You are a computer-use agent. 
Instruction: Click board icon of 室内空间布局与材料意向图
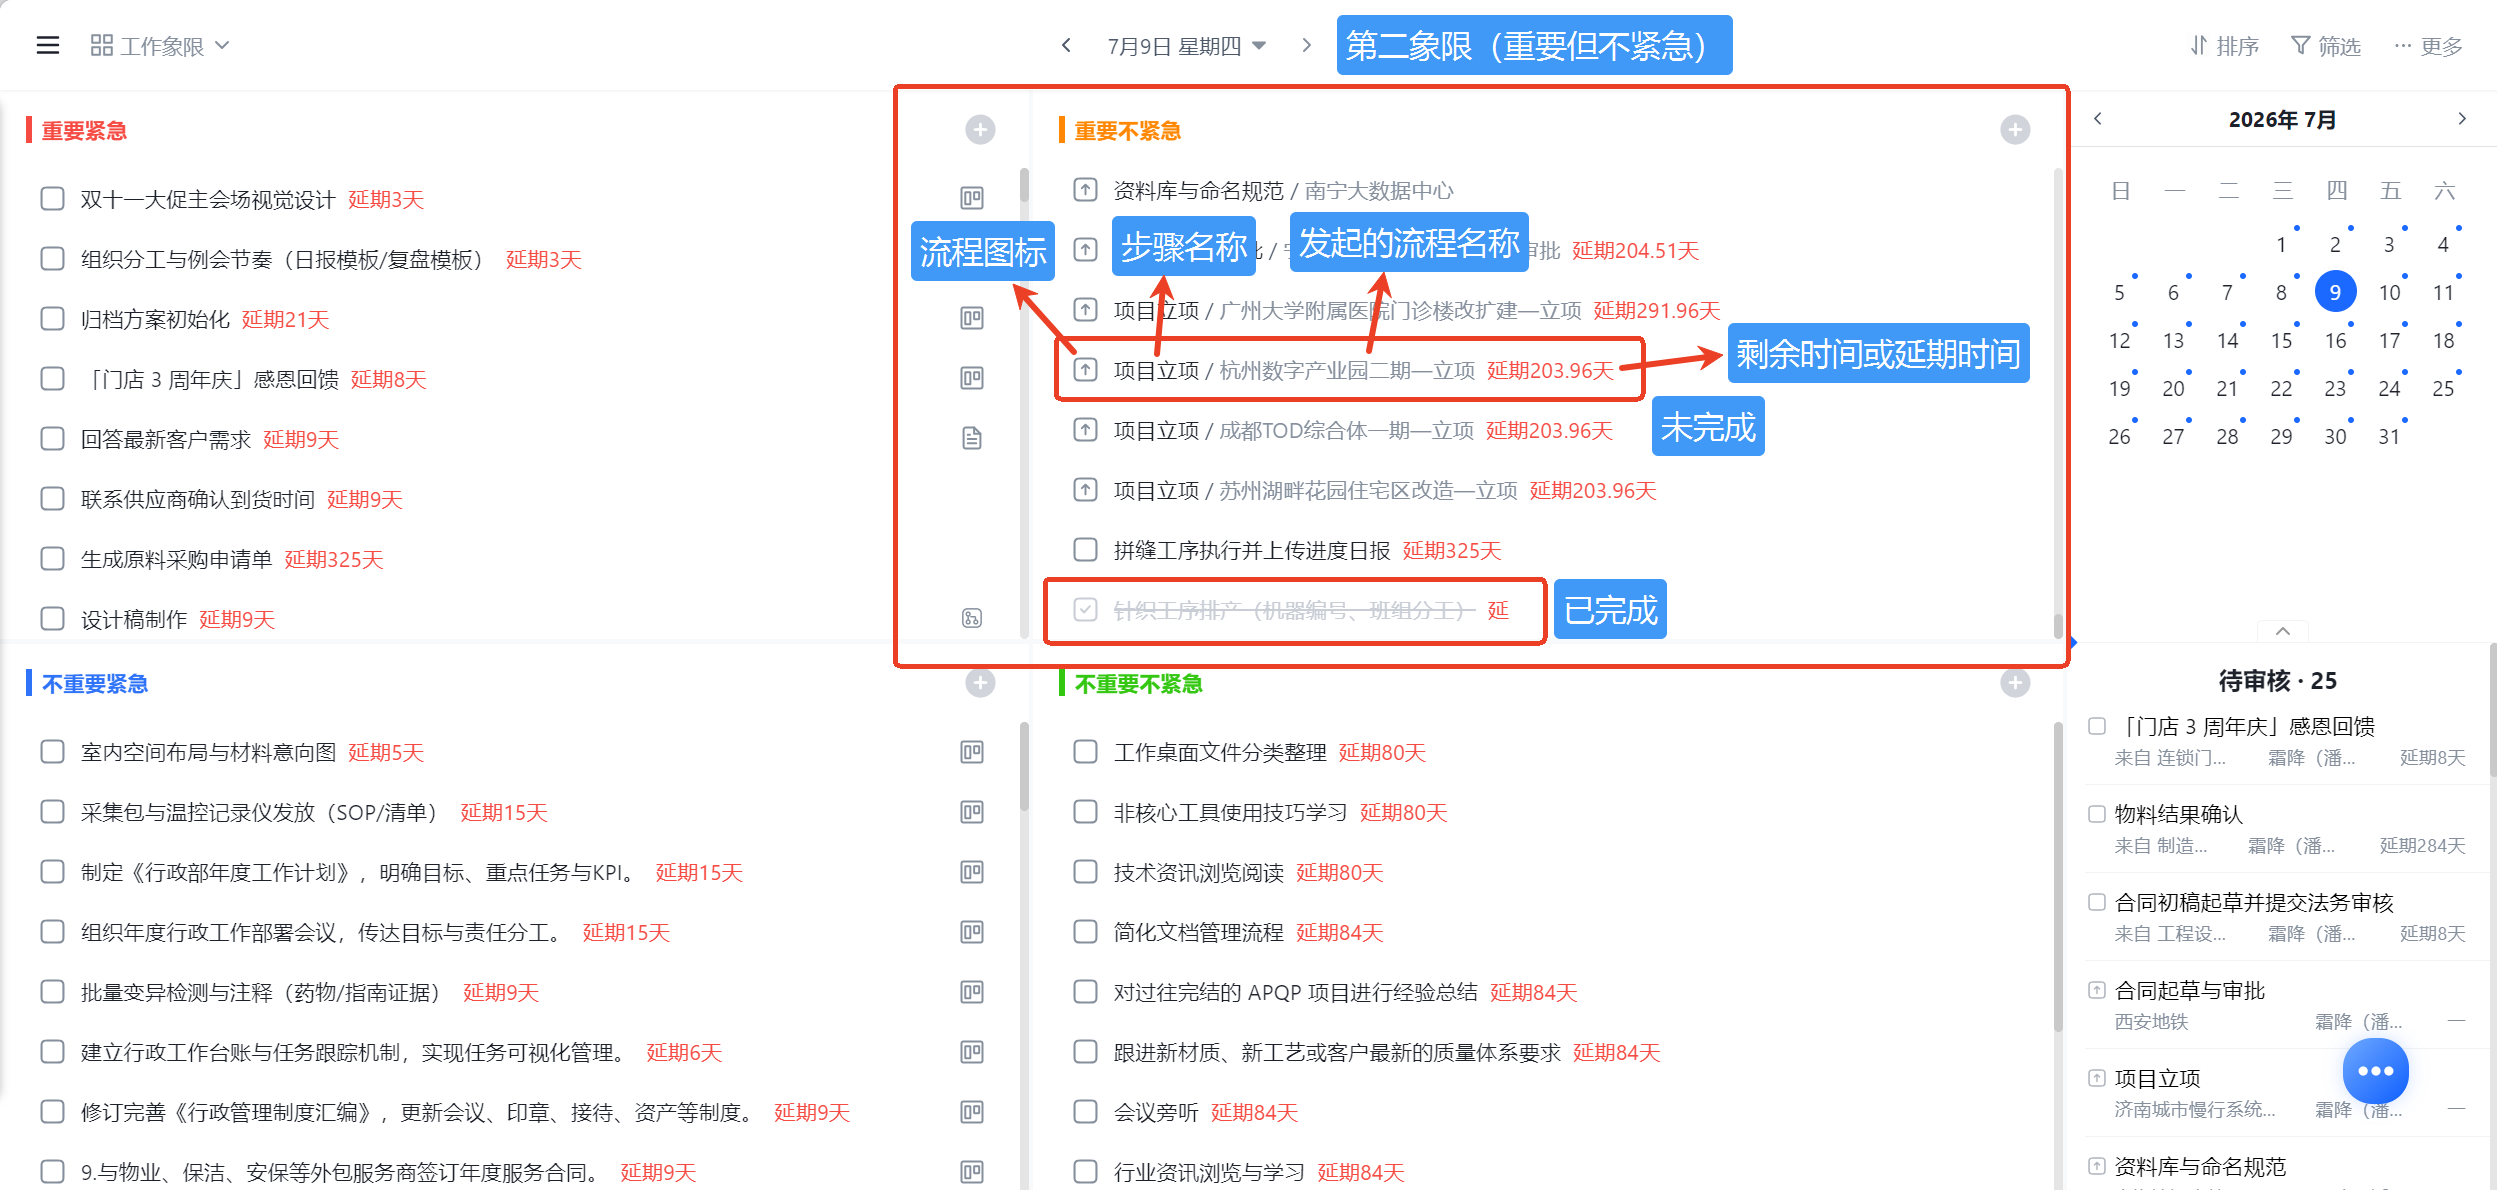click(972, 752)
